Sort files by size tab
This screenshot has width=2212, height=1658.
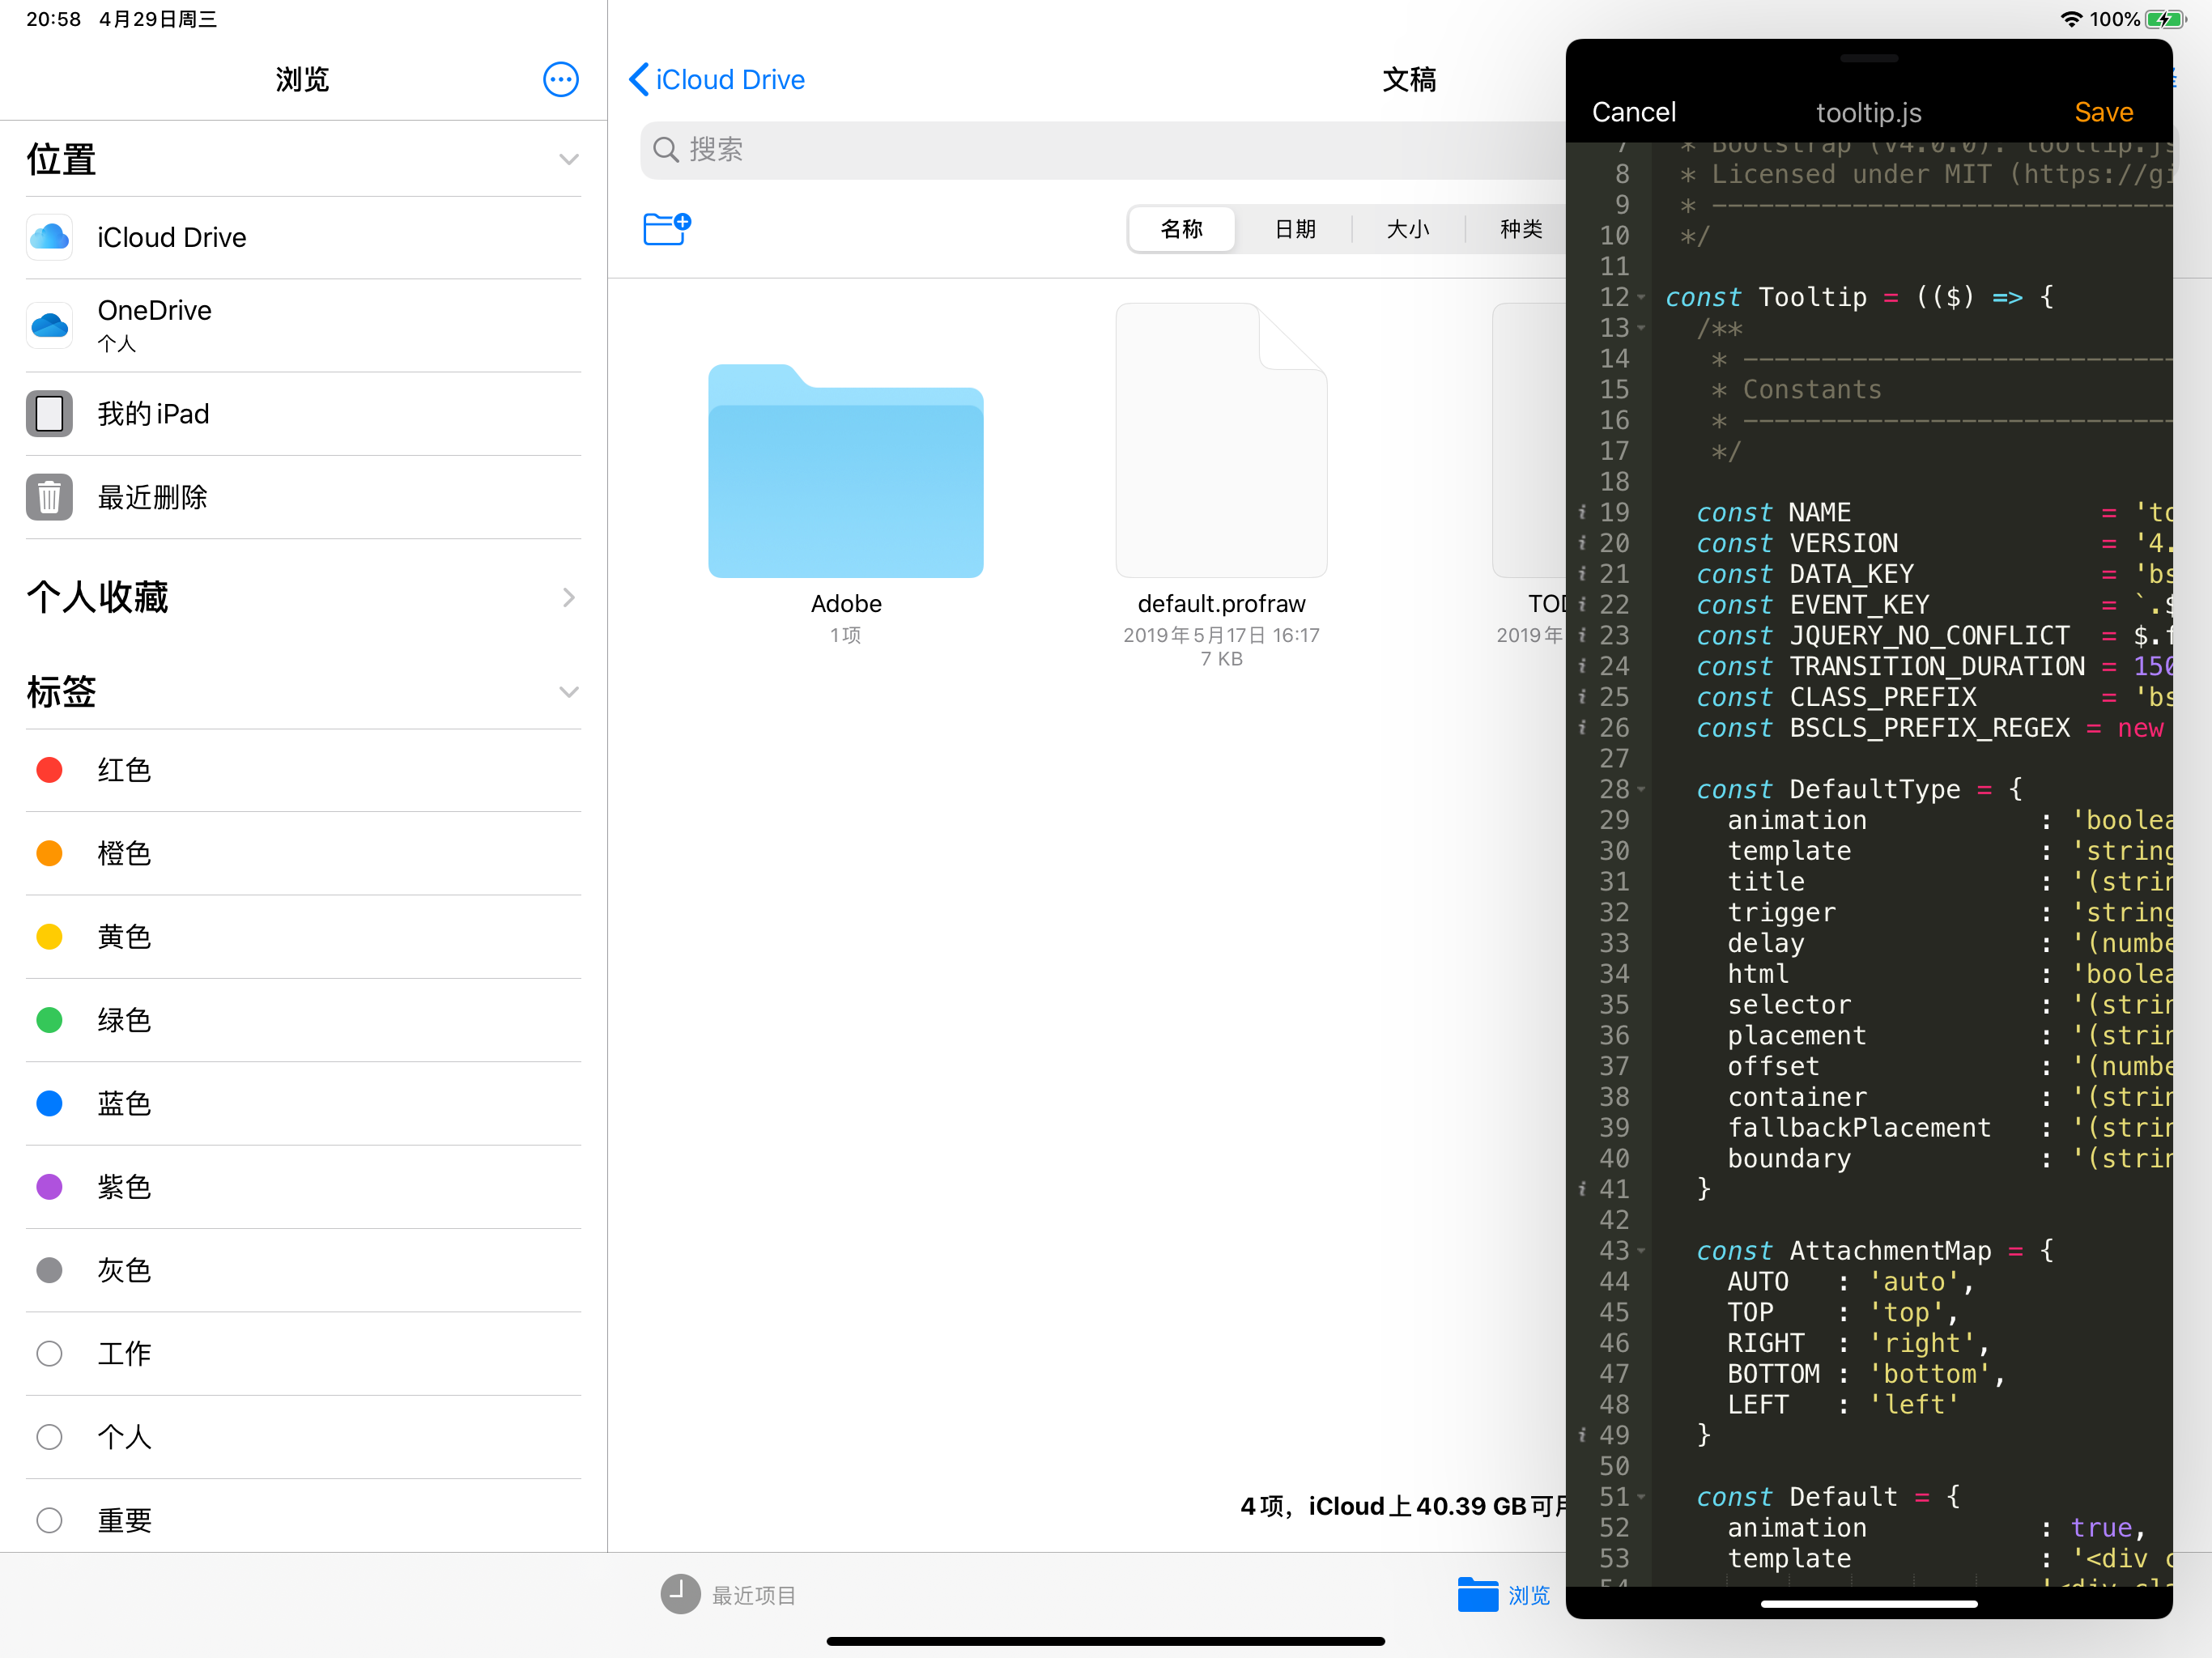tap(1408, 229)
